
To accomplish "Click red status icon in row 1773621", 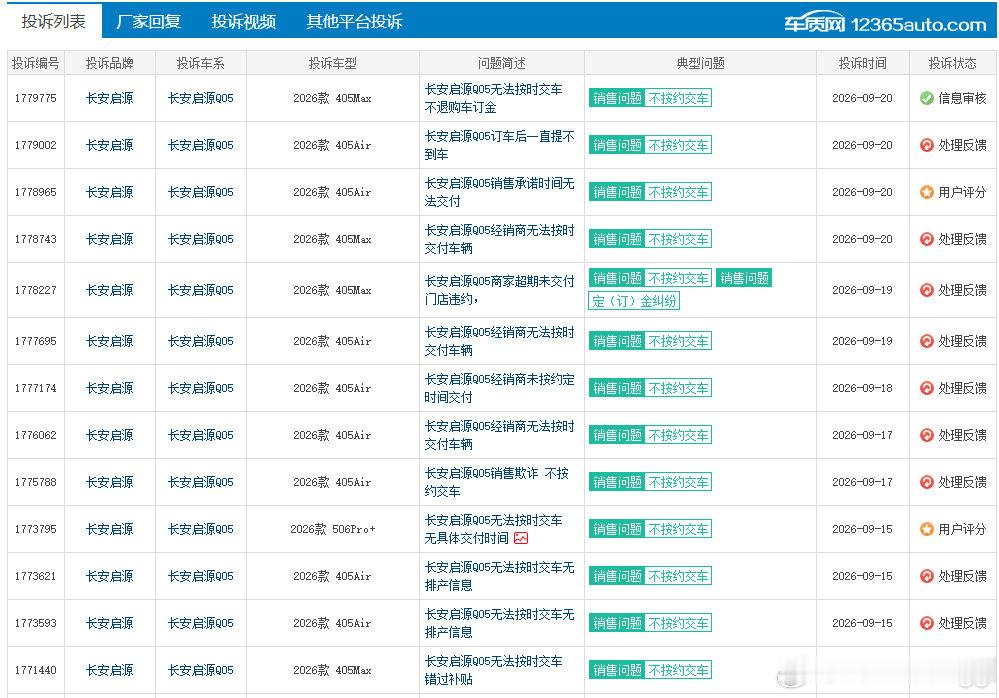I will pos(926,576).
